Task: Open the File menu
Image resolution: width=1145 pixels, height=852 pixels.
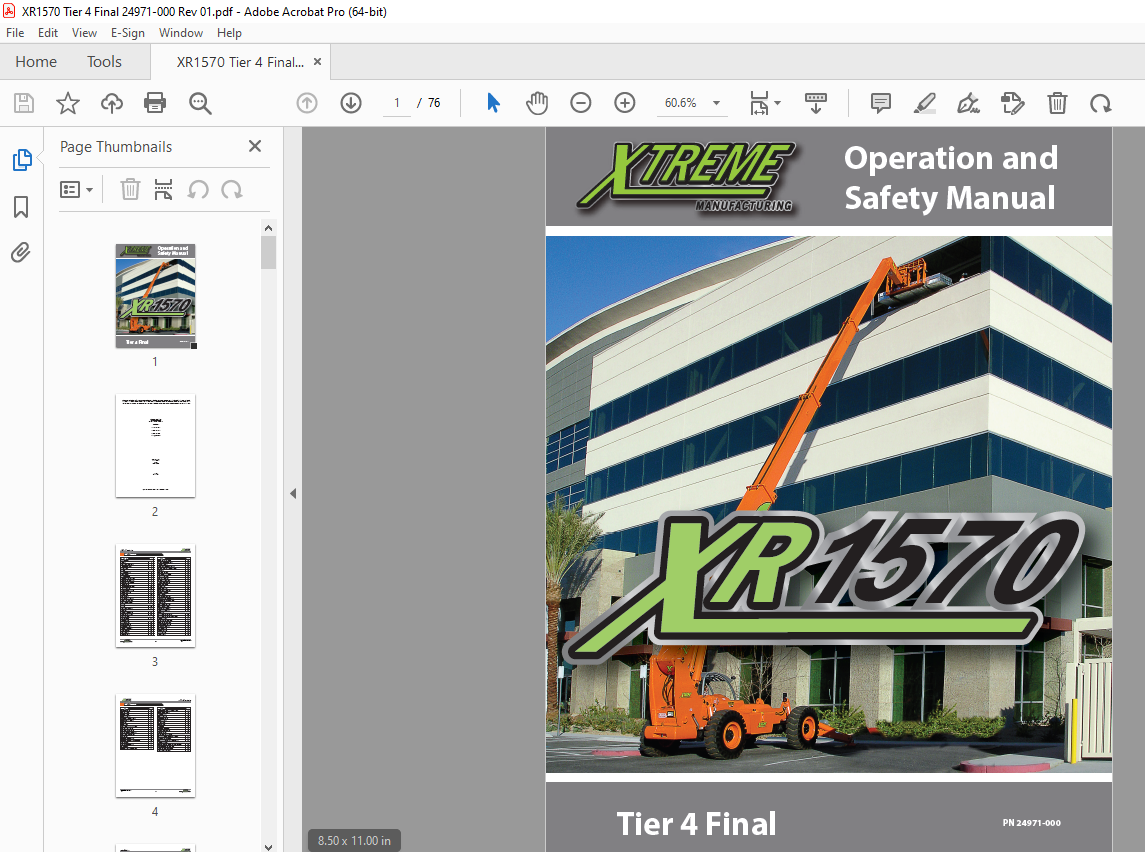Action: coord(15,33)
